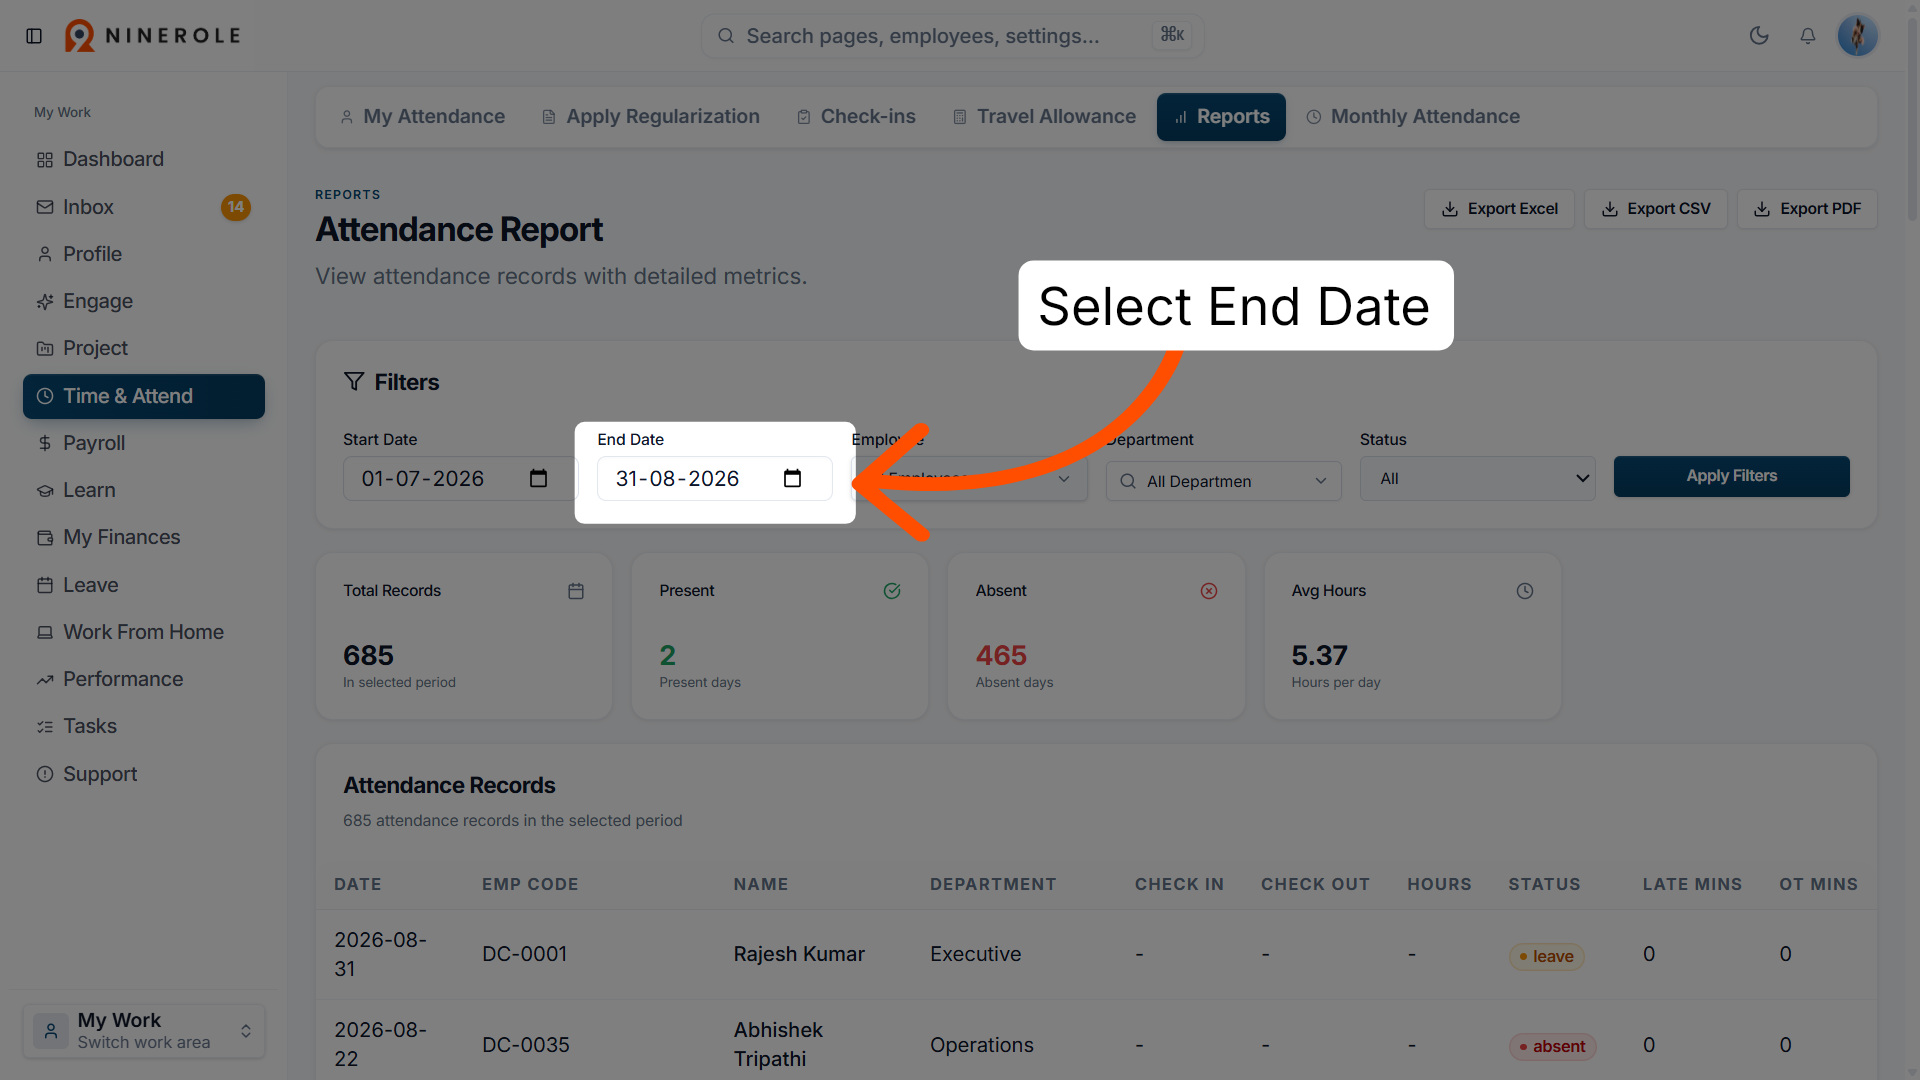
Task: Click Apply Filters button
Action: point(1731,476)
